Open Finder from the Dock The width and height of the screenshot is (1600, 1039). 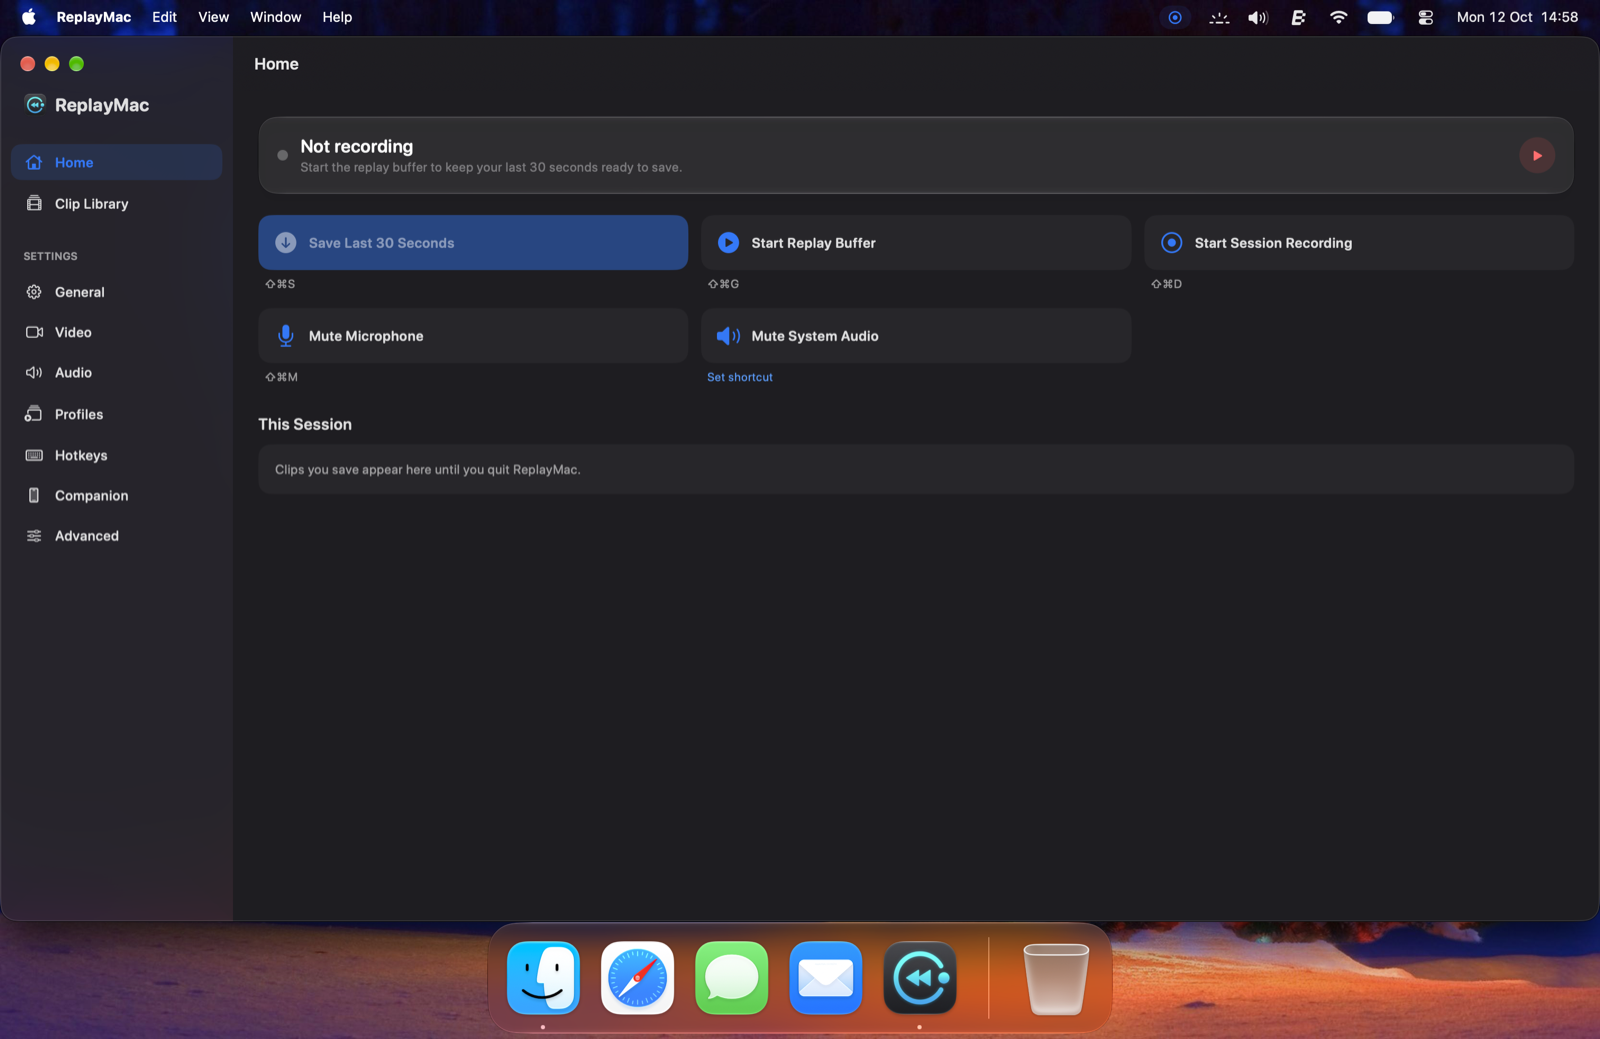click(x=543, y=978)
